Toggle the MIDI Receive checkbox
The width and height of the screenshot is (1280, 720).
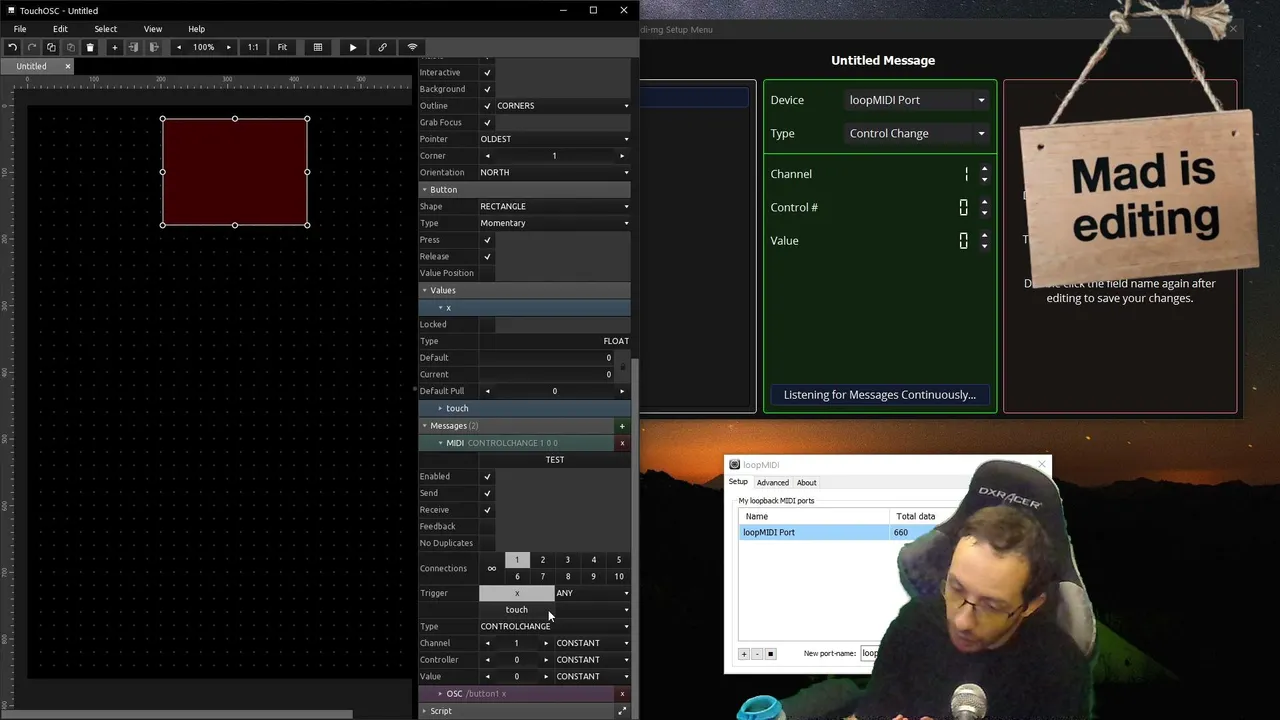[x=487, y=510]
